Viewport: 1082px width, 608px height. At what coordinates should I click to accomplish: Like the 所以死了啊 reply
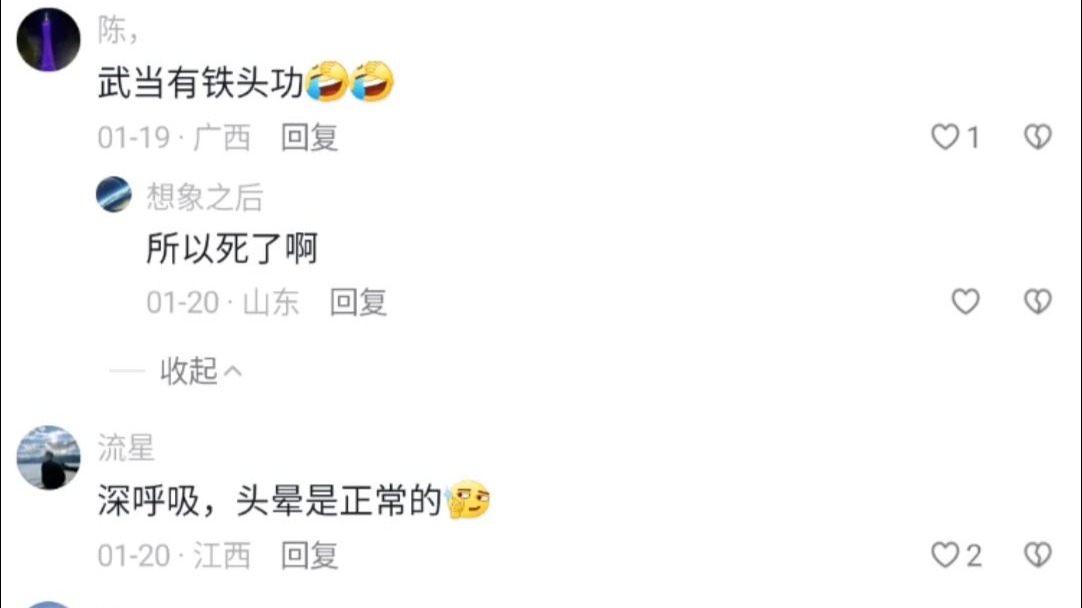pyautogui.click(x=965, y=302)
